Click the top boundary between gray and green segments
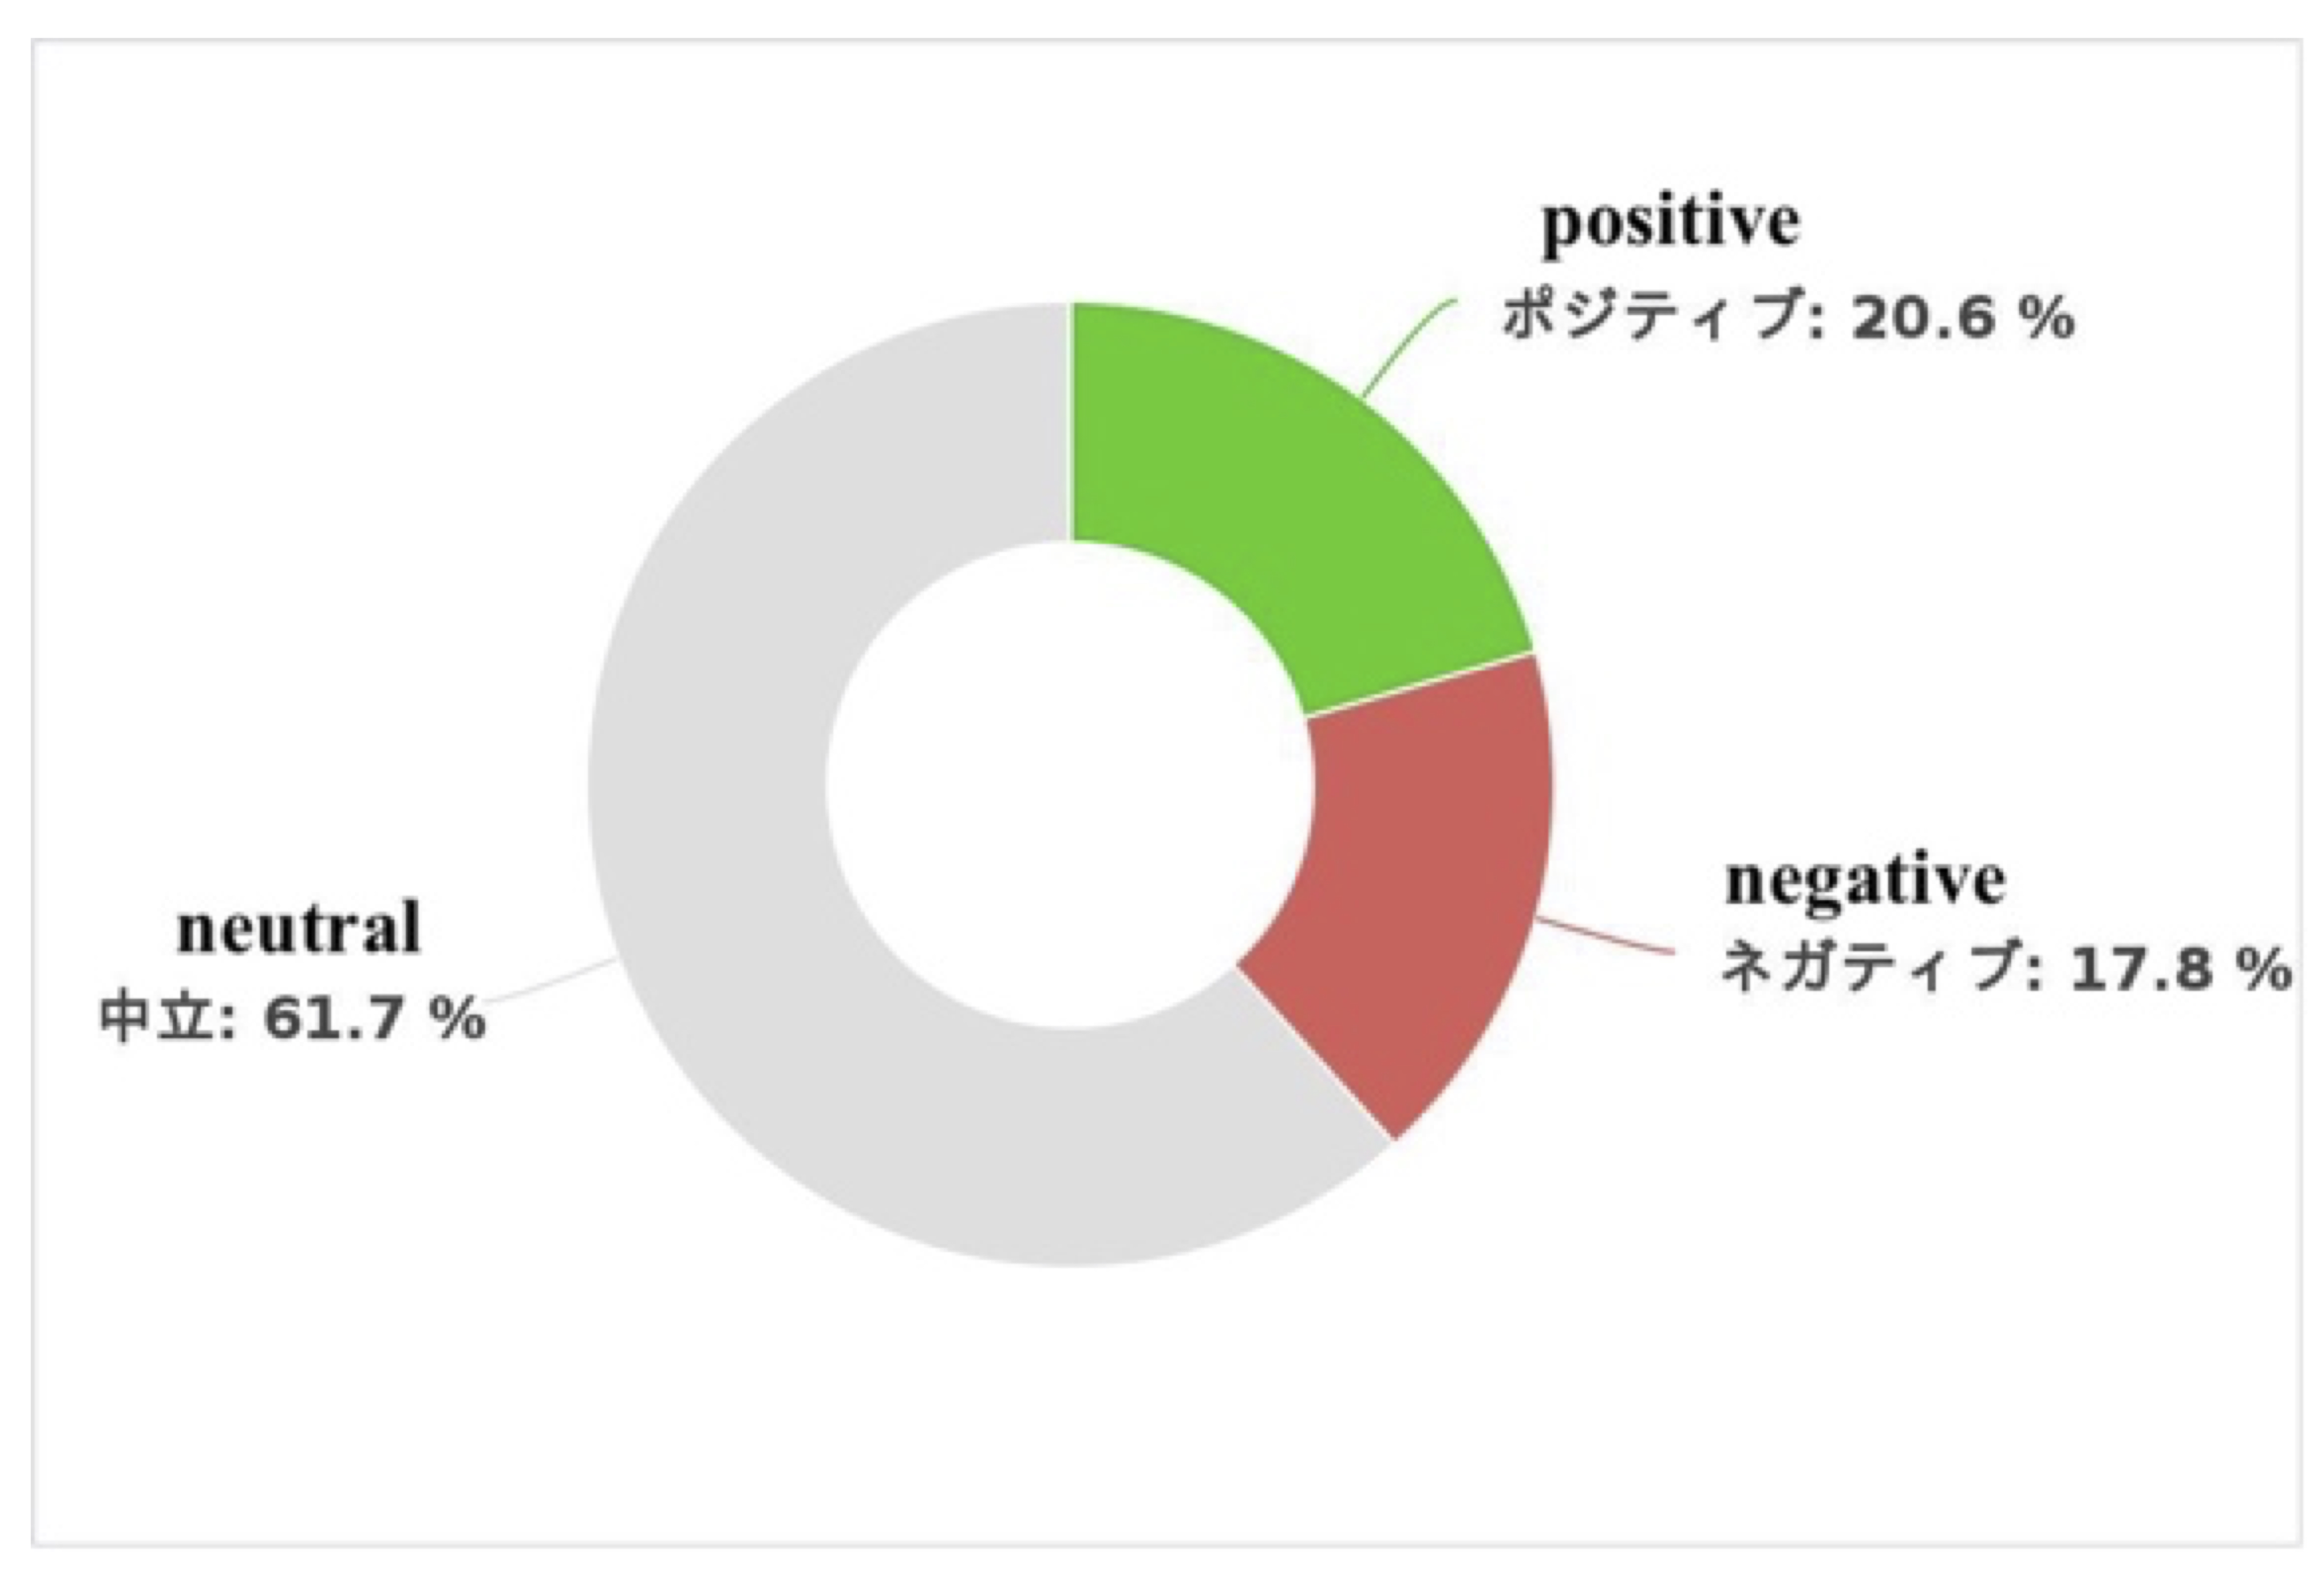This screenshot has width=2324, height=1578. [x=1071, y=420]
